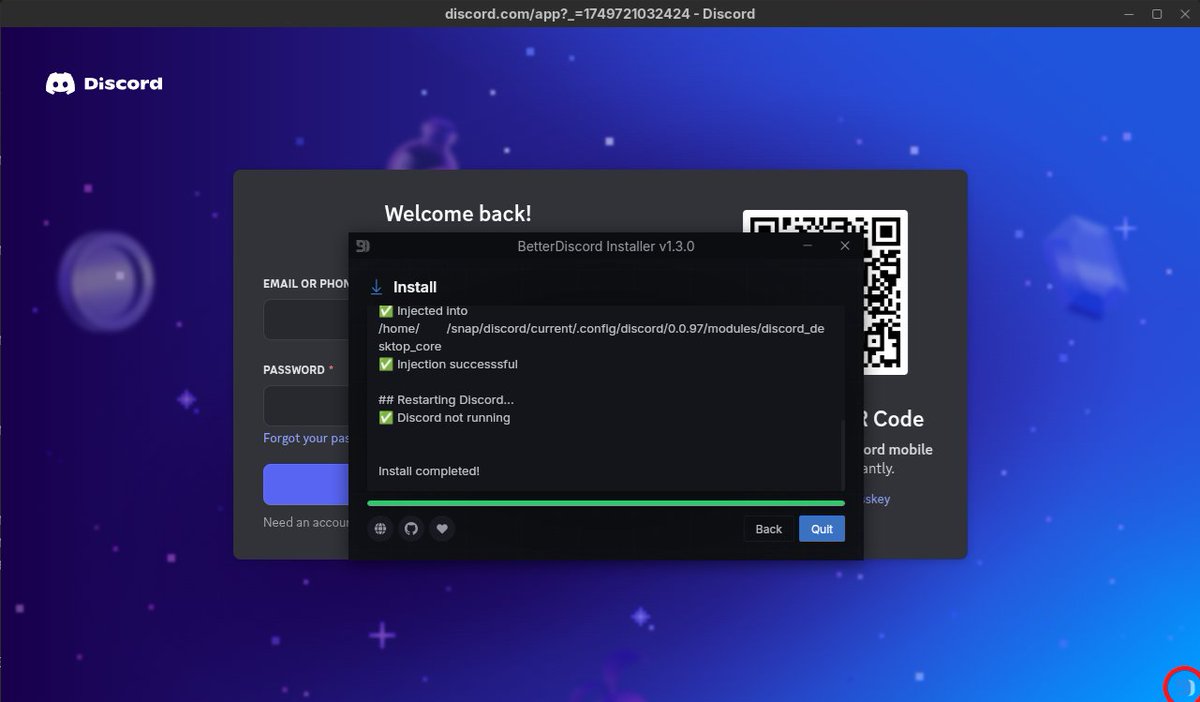Click the download arrow icon beside Install

(377, 287)
